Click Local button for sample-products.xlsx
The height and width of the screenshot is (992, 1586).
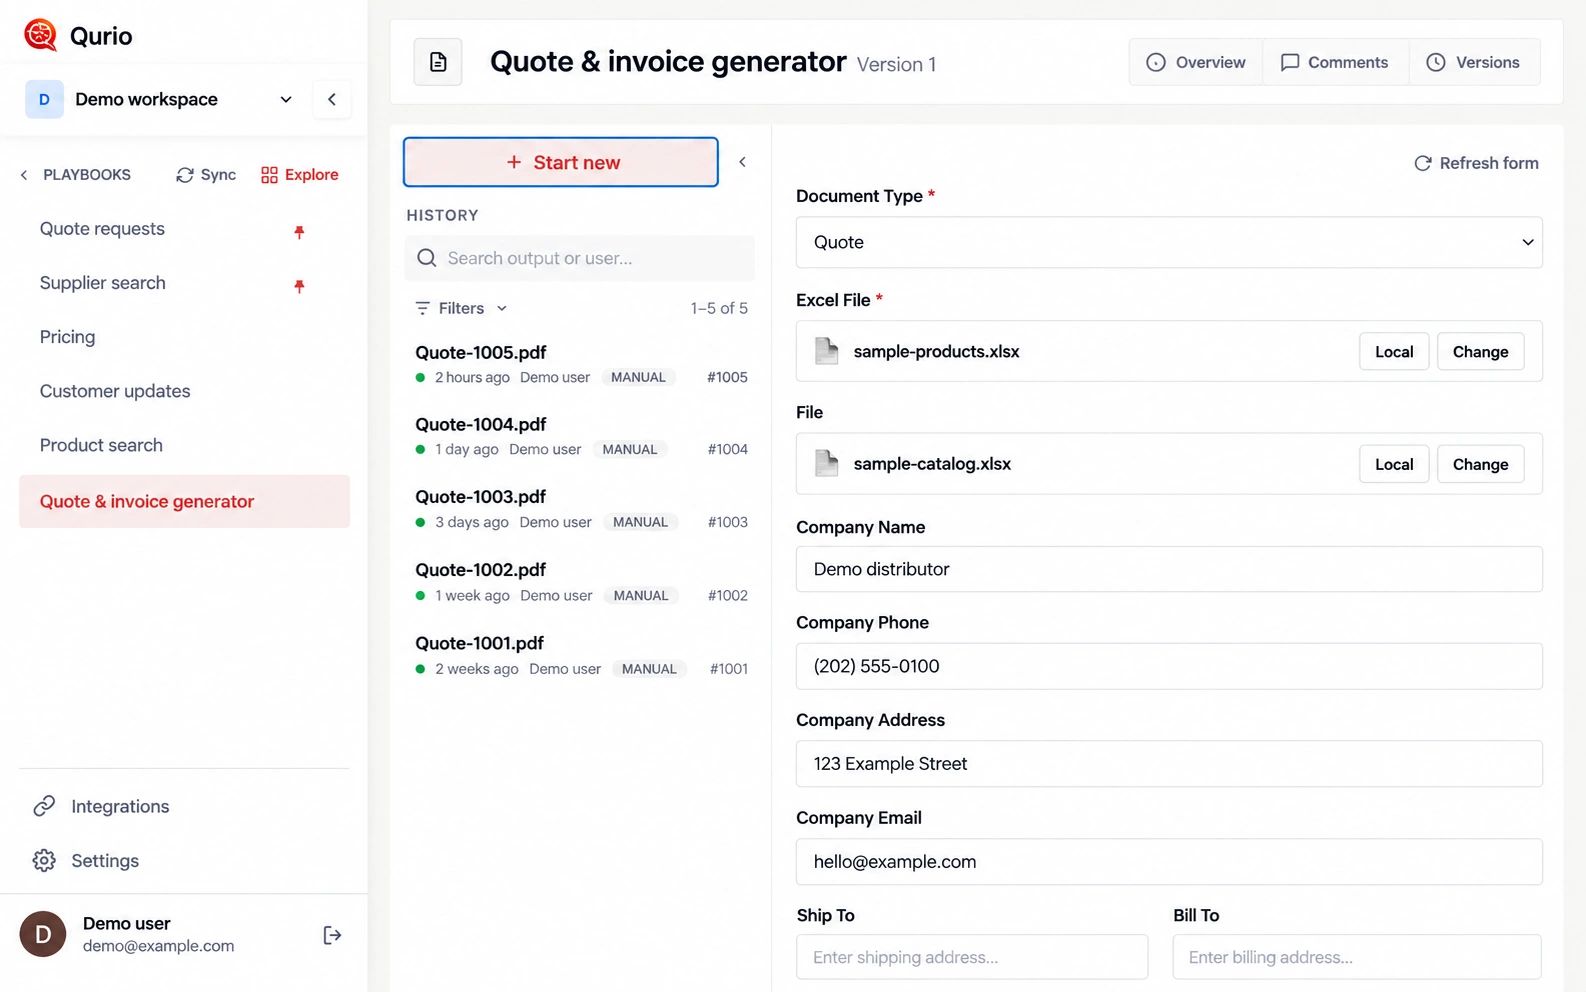pyautogui.click(x=1394, y=351)
